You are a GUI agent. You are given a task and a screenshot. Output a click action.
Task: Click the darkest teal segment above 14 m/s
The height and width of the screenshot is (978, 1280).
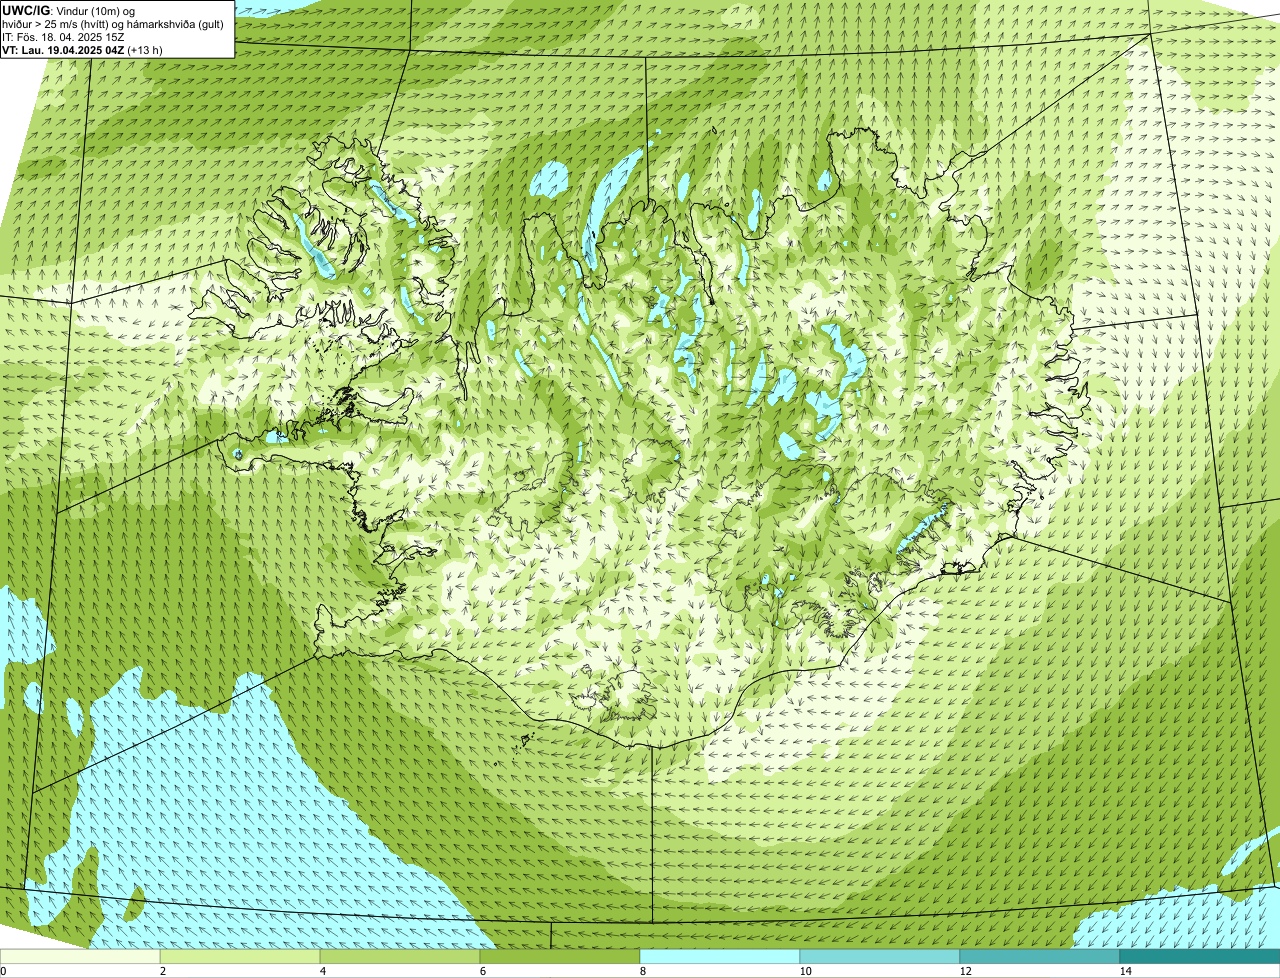point(1200,956)
